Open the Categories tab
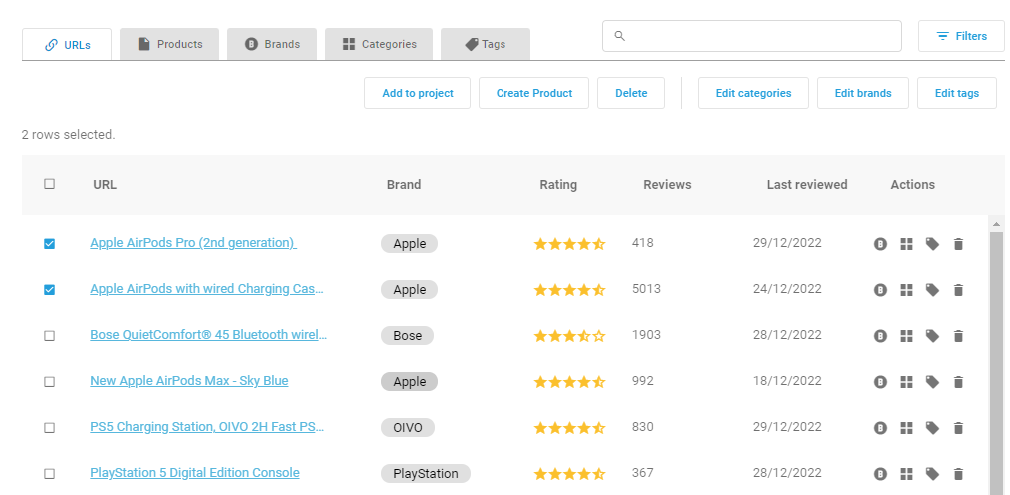 click(x=379, y=44)
